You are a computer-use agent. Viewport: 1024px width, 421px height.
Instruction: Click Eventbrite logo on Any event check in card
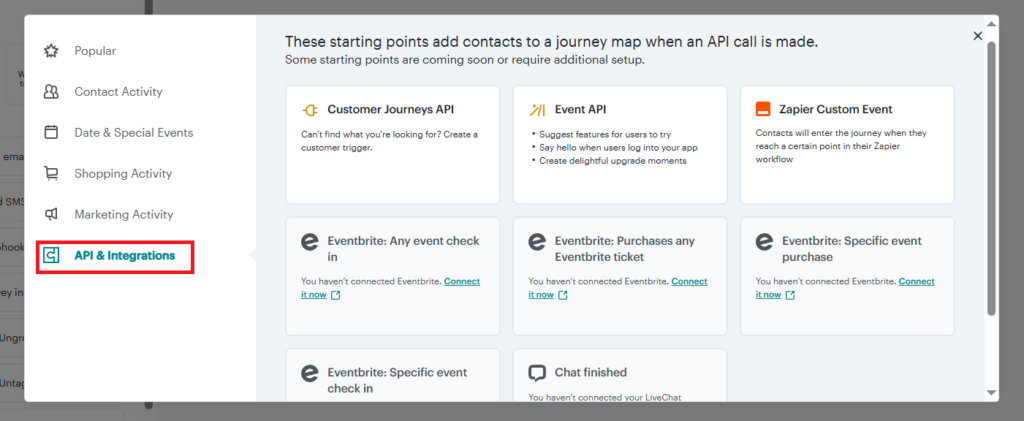click(310, 242)
